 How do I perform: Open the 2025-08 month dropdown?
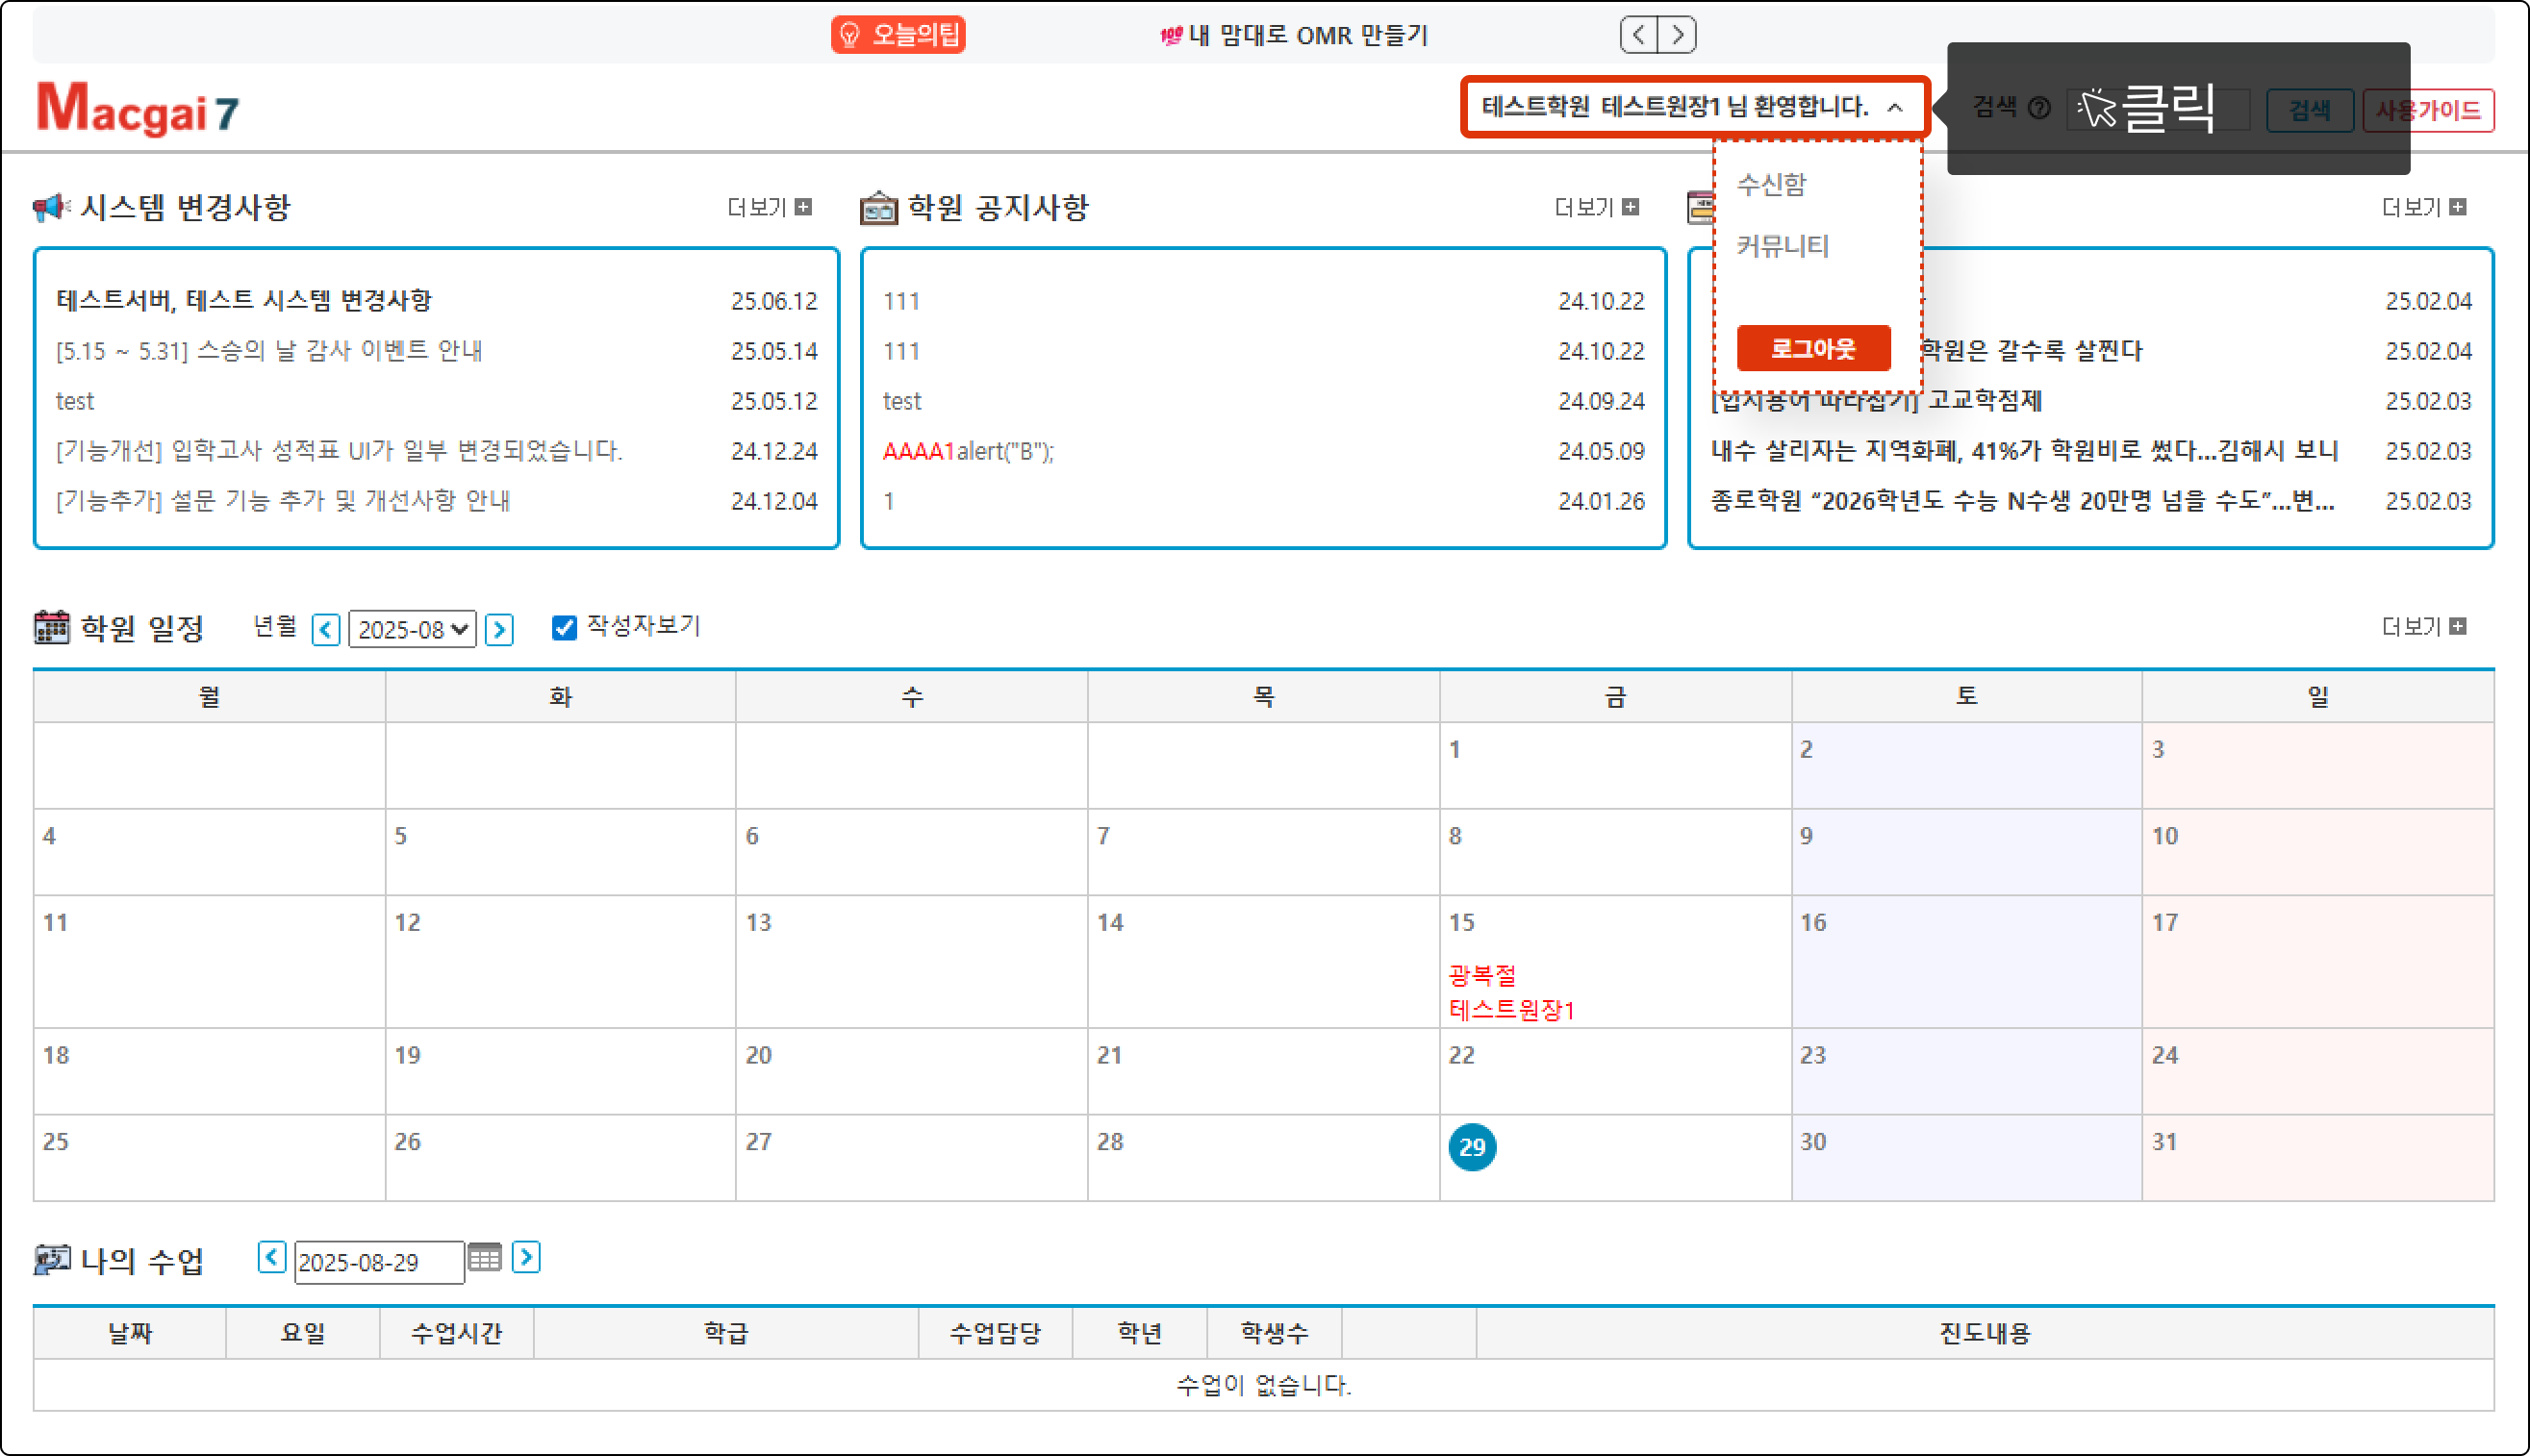412,629
